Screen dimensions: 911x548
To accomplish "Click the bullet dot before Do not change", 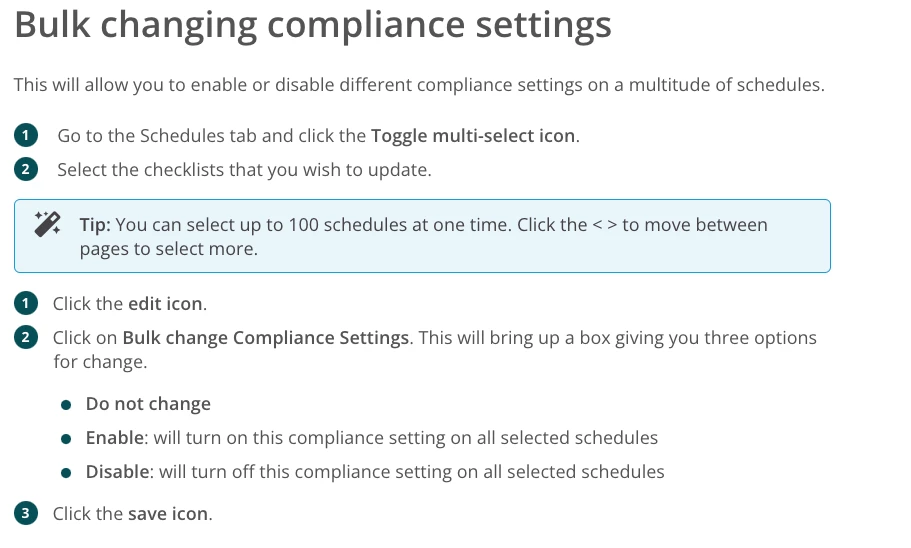I will (66, 405).
